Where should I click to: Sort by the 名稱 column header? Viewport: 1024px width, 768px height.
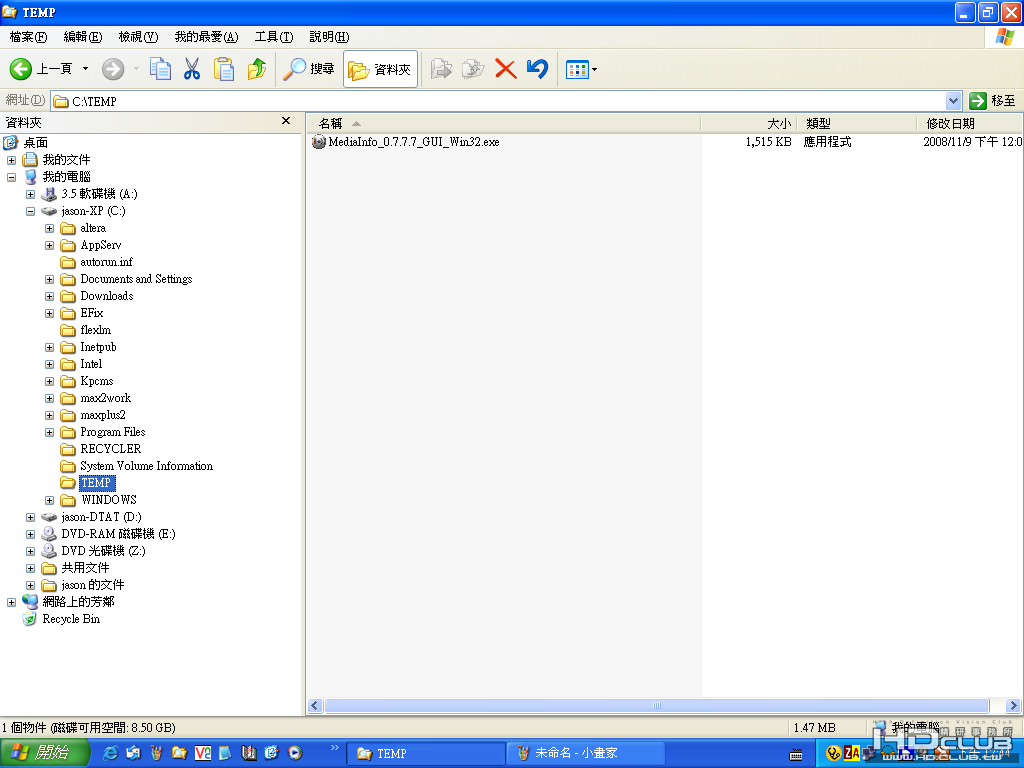coord(503,123)
